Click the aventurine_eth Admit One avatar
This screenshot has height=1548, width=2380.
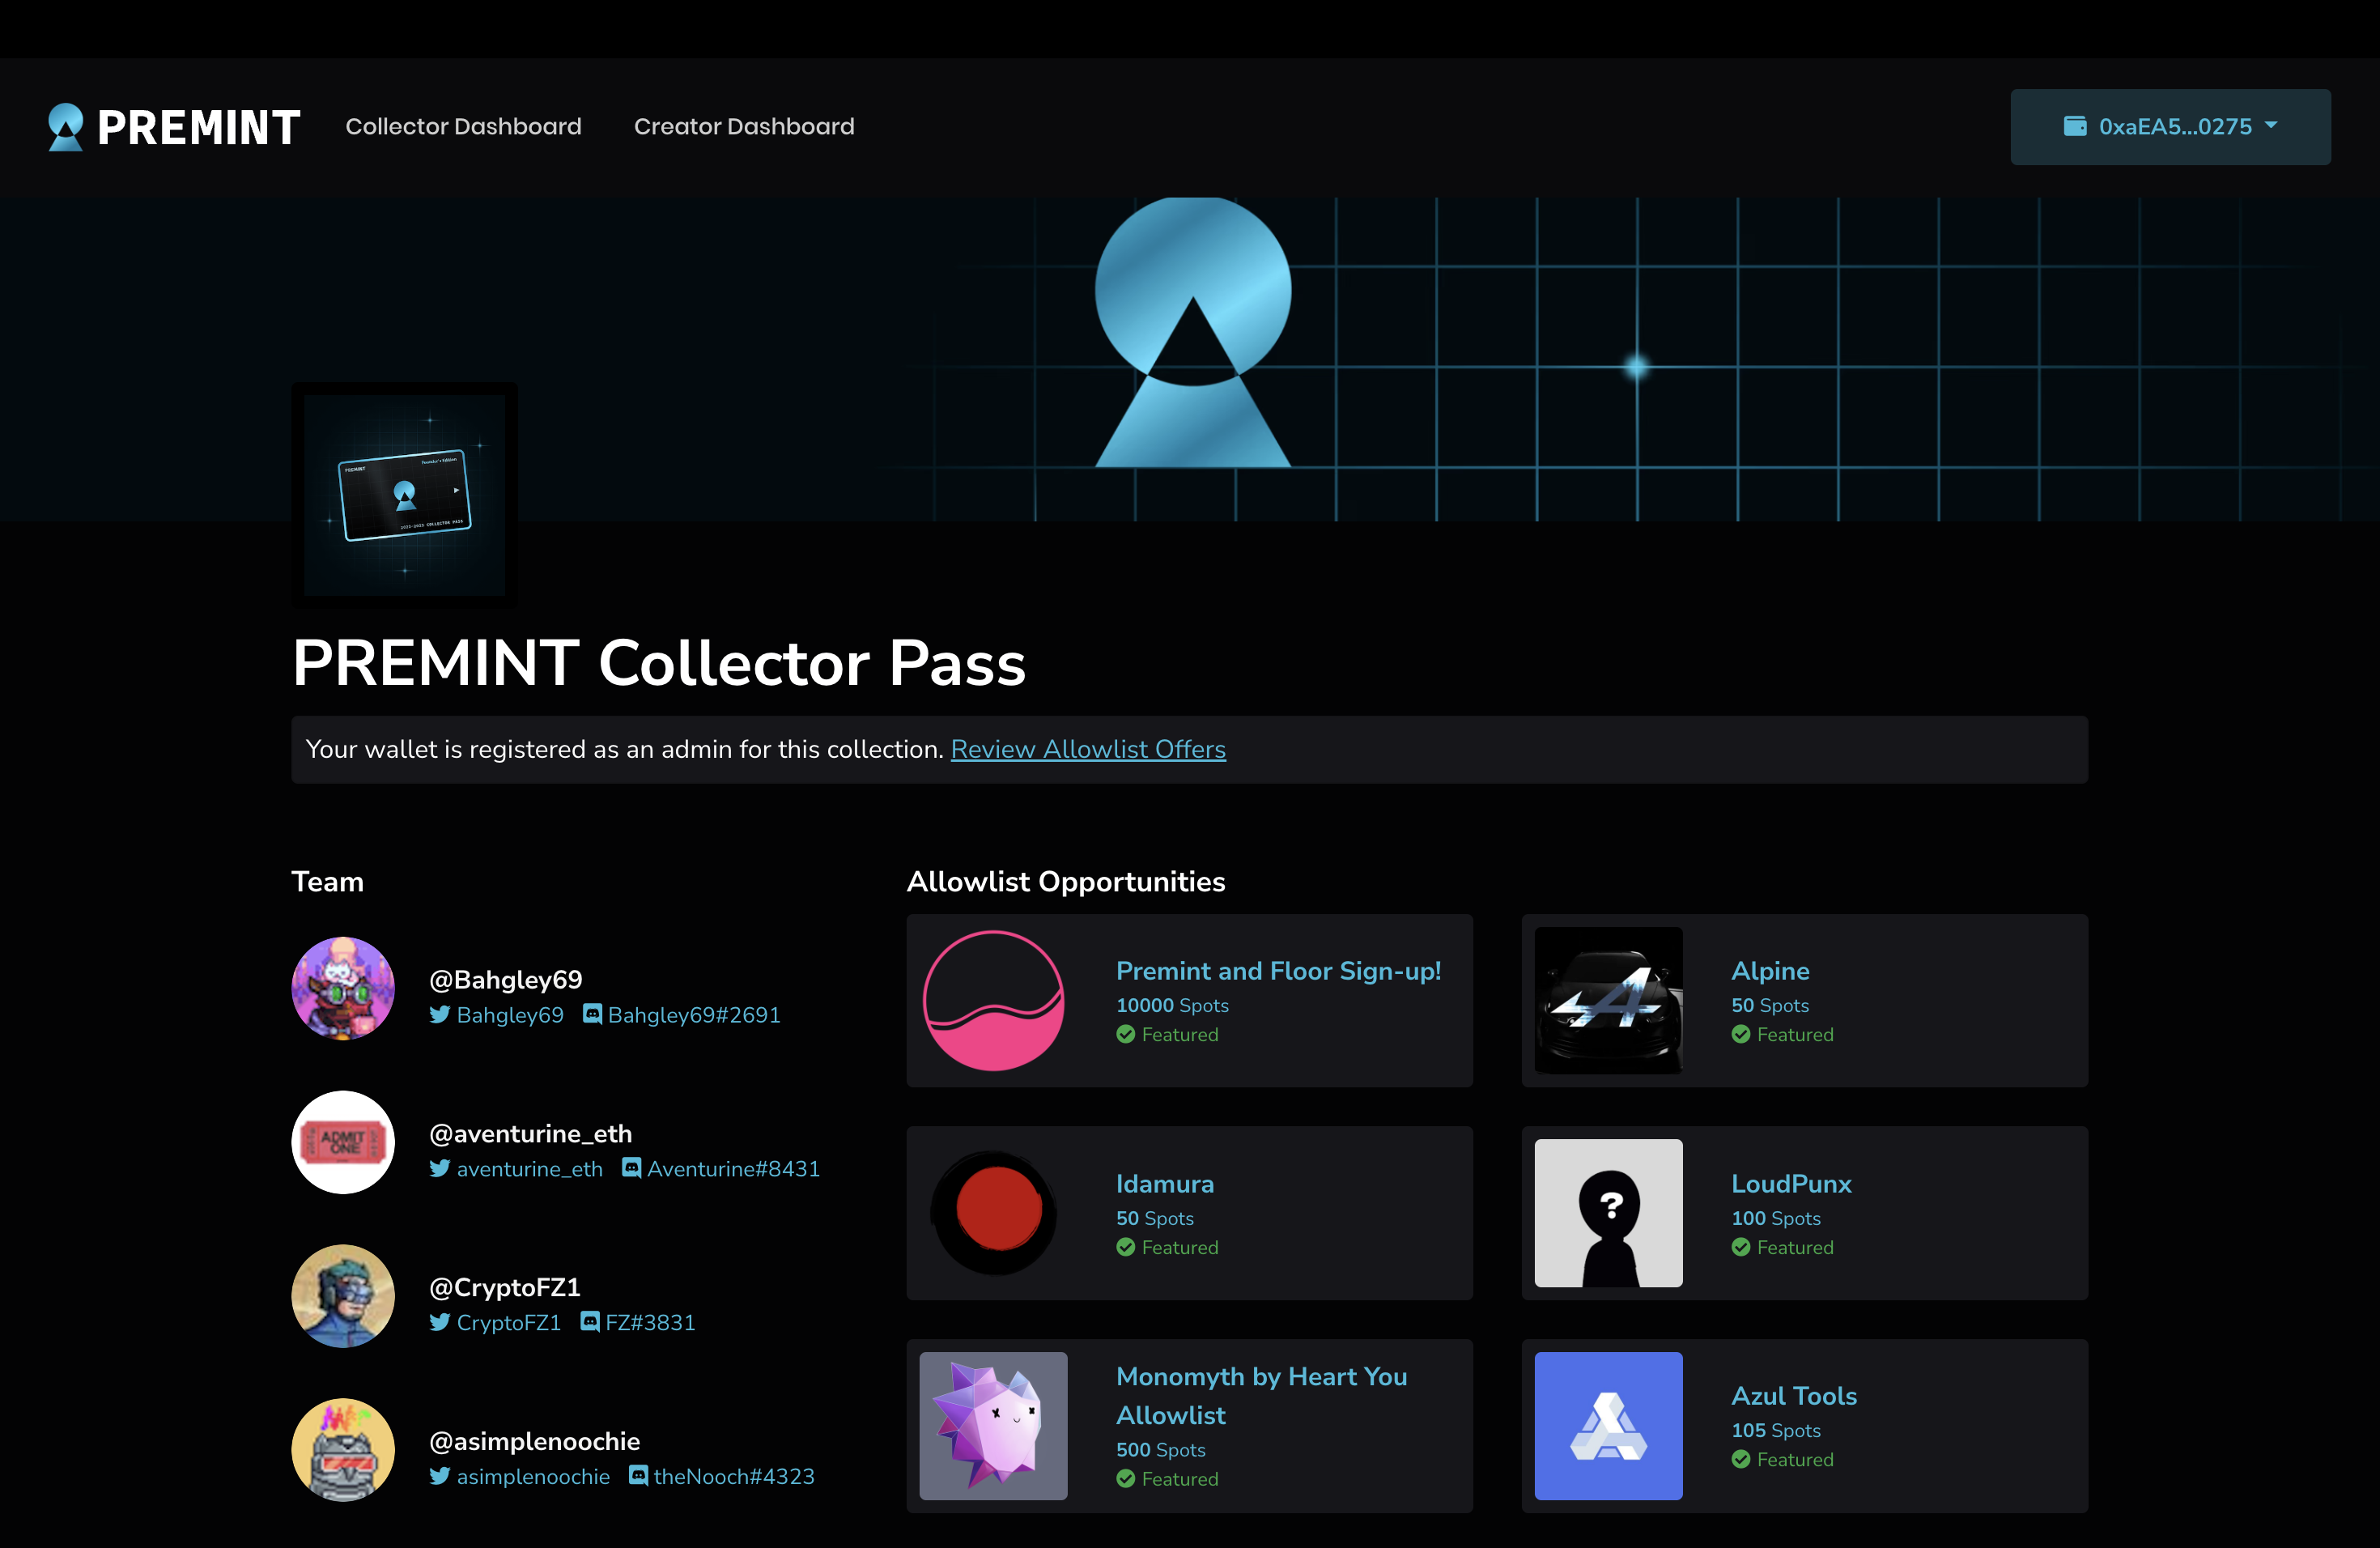[x=343, y=1142]
